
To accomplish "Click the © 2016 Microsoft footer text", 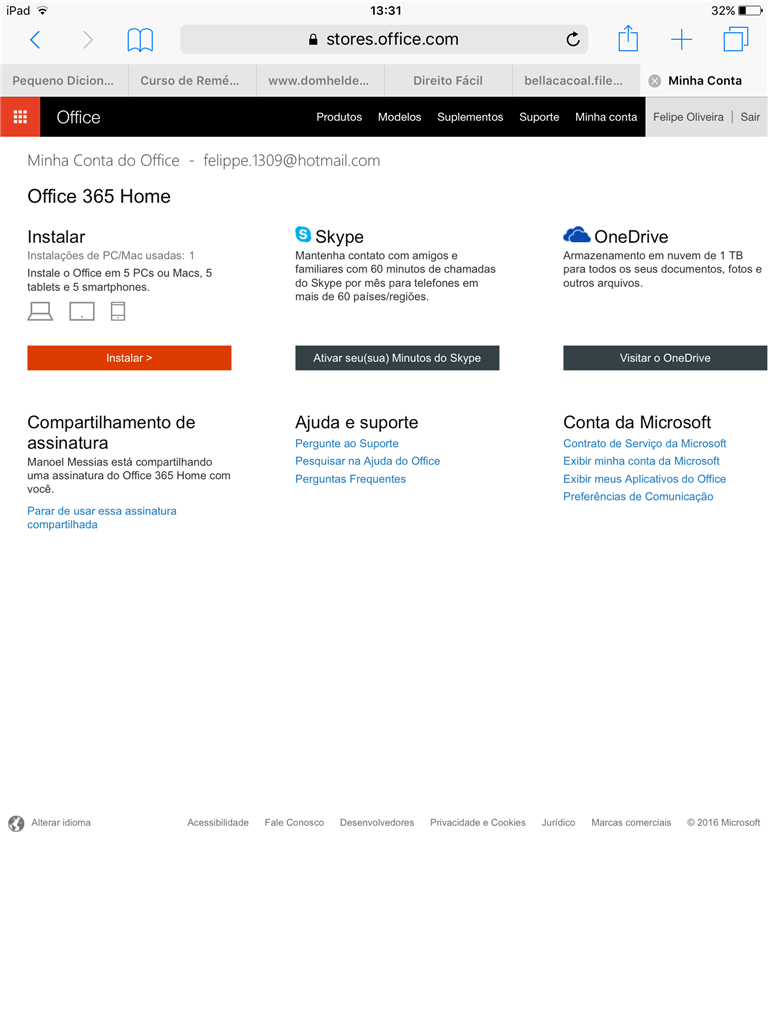I will [x=724, y=823].
